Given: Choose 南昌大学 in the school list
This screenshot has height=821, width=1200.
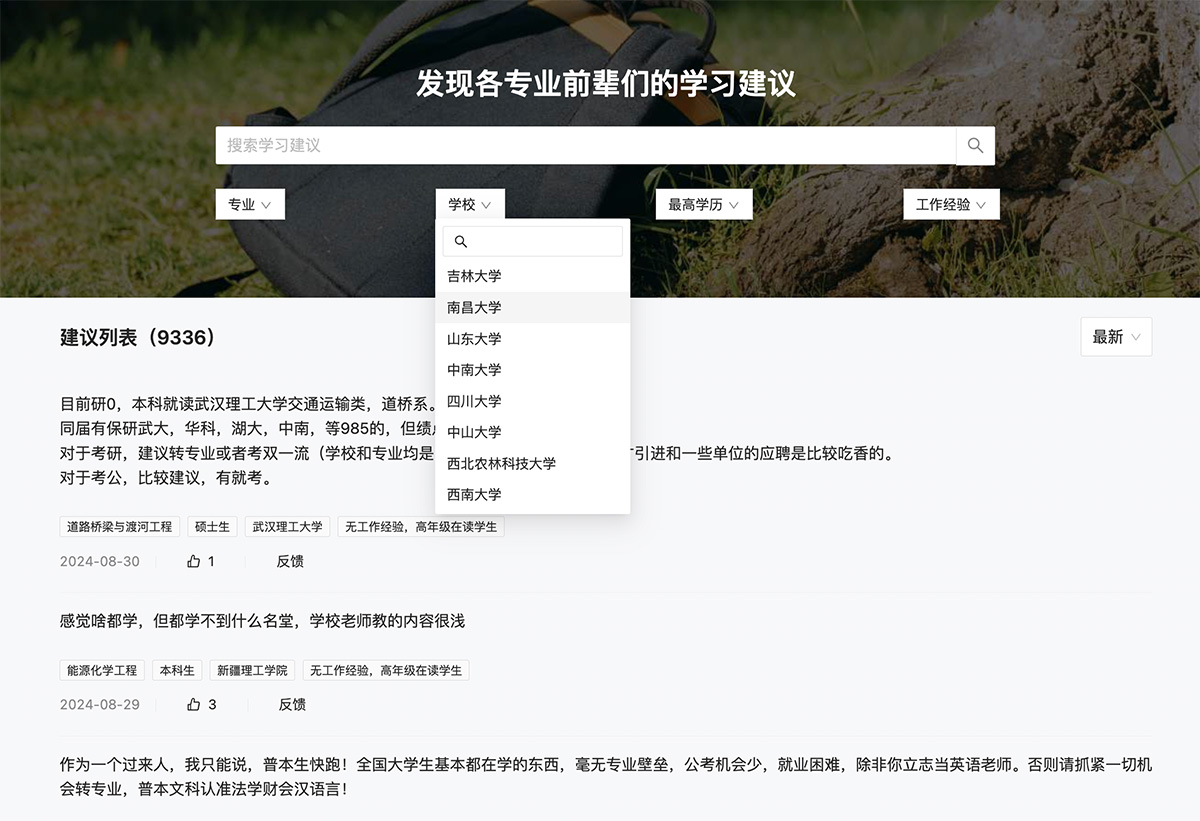Looking at the screenshot, I should coord(475,307).
